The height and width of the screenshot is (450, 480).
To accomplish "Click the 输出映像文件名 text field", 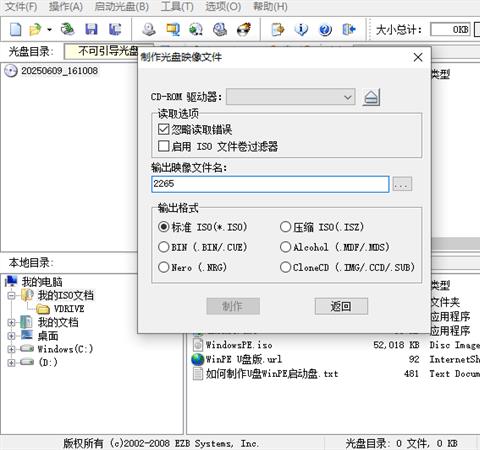I will click(270, 184).
